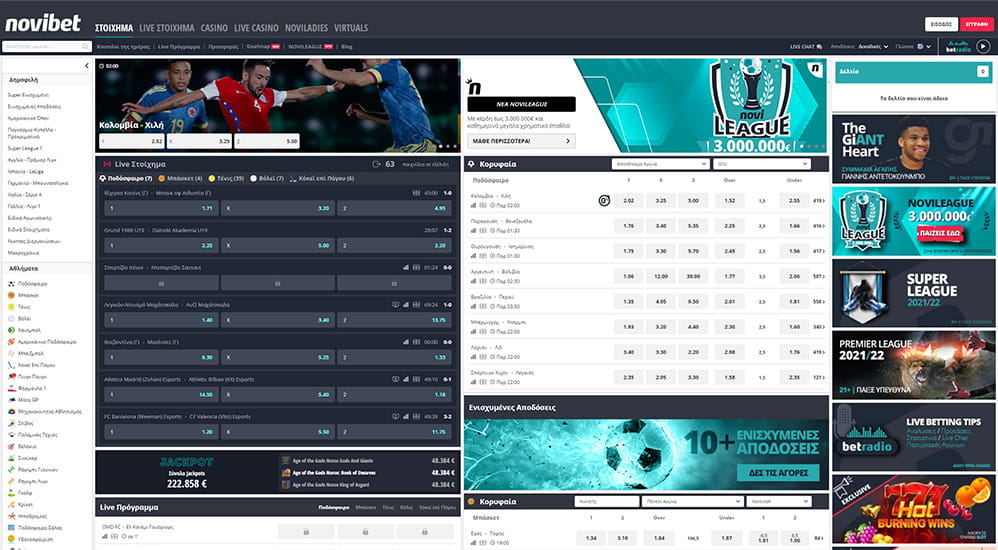The width and height of the screenshot is (998, 550).
Task: Open stats icon for Σπορτίβο Ιτένιο match
Action: [x=406, y=267]
